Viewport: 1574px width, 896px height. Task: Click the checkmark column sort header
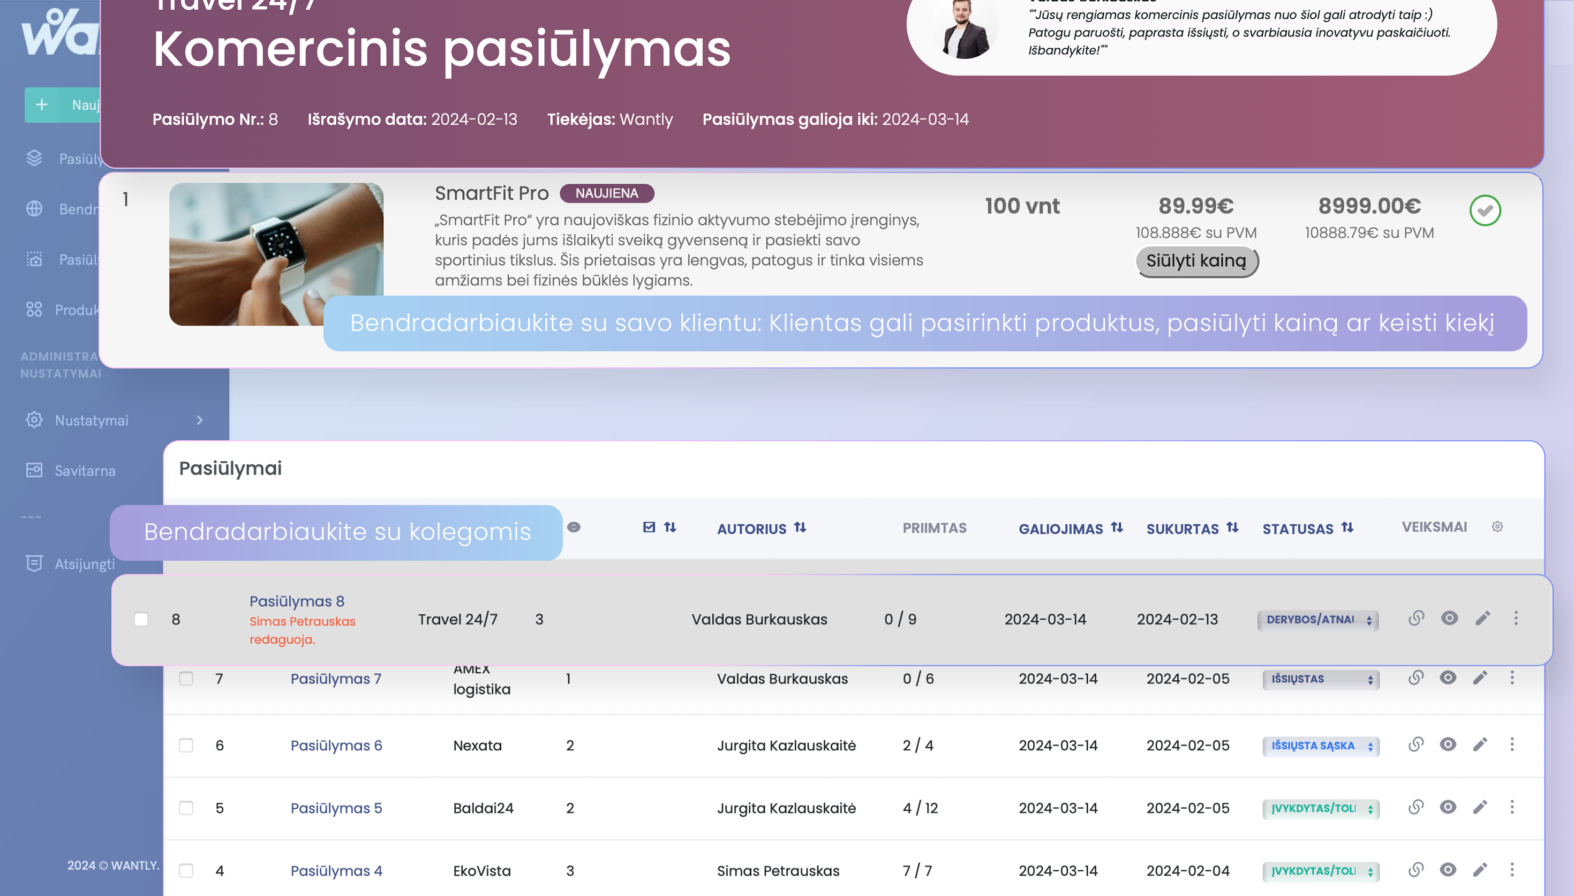coord(659,527)
